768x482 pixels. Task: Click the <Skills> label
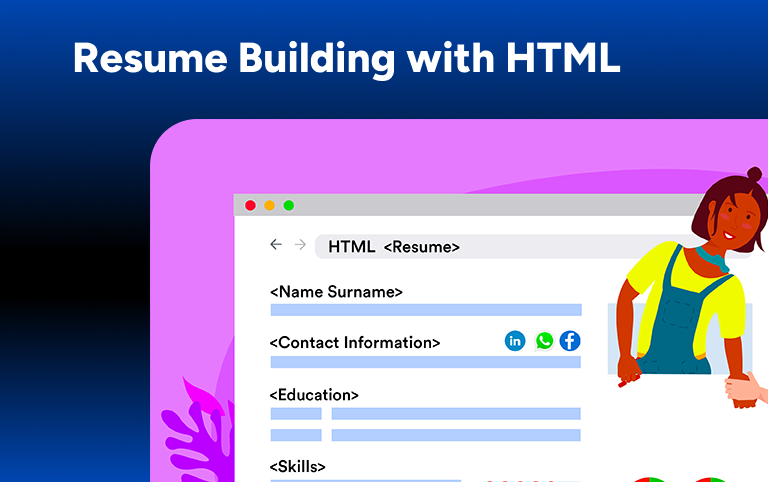coord(297,466)
